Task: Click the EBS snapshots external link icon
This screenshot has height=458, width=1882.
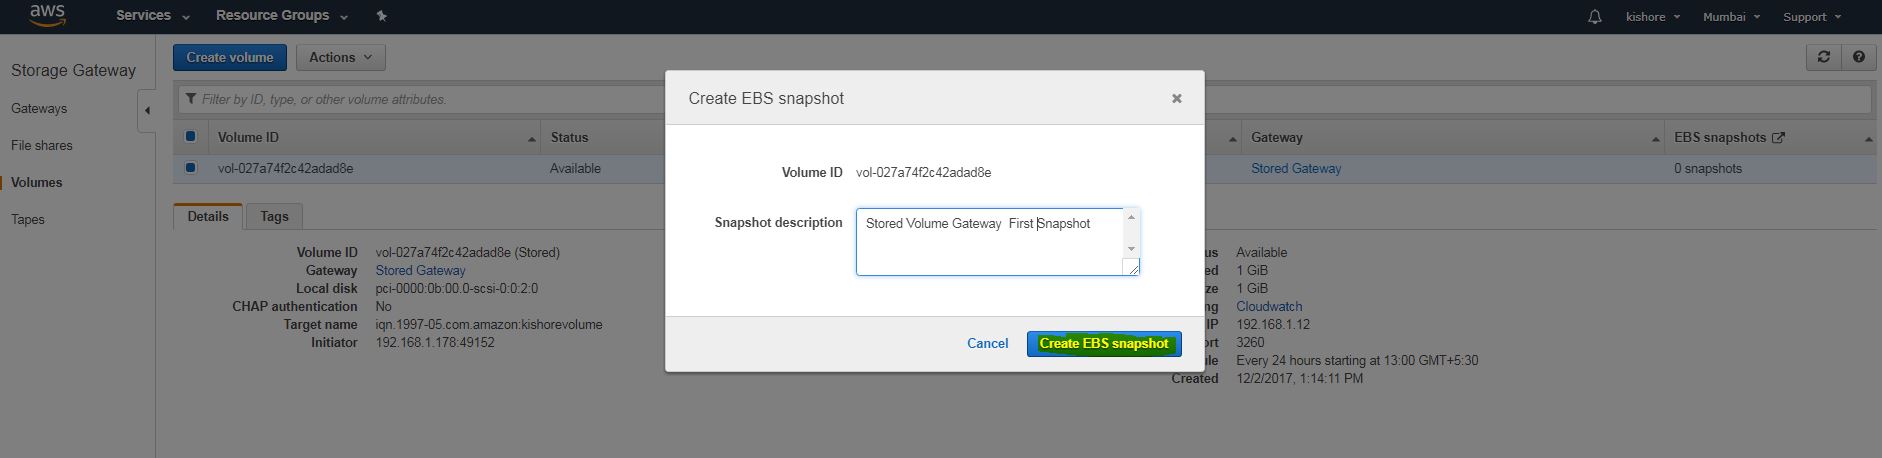Action: [1778, 138]
